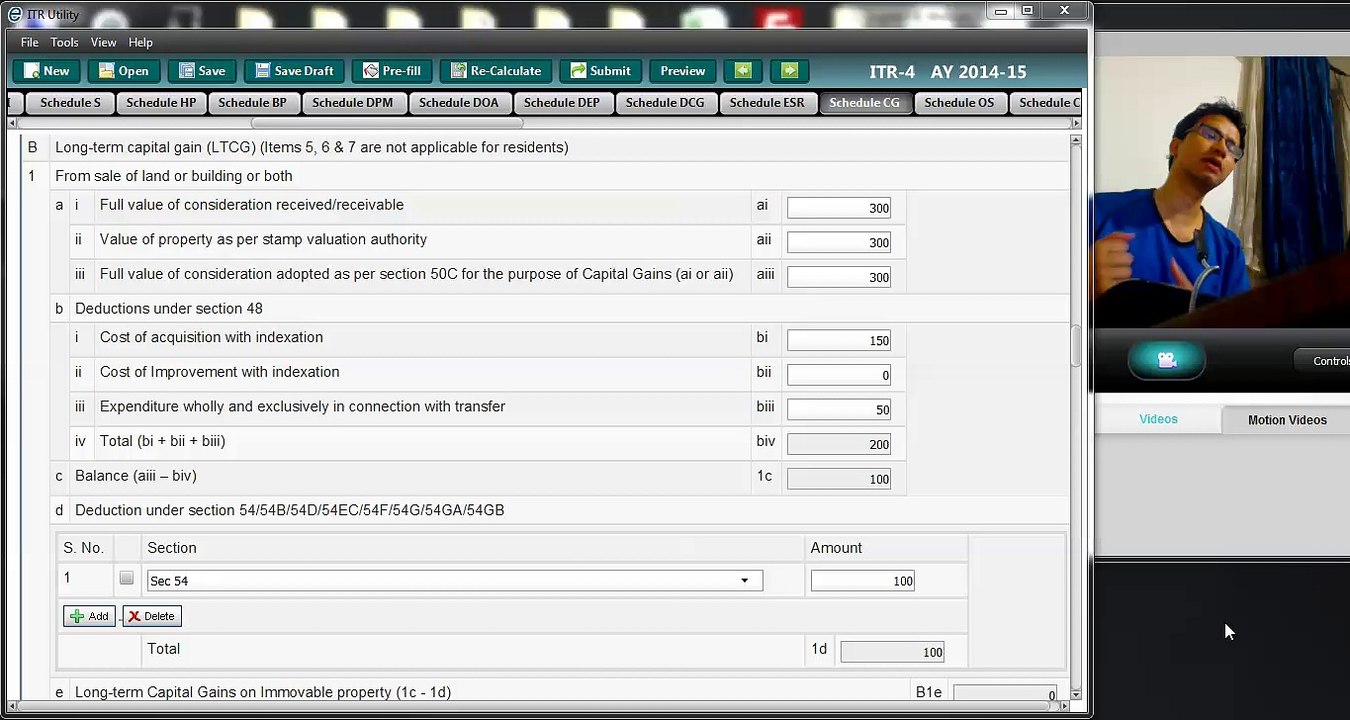Click the vertical scrollbar thumb of form

pyautogui.click(x=1076, y=346)
